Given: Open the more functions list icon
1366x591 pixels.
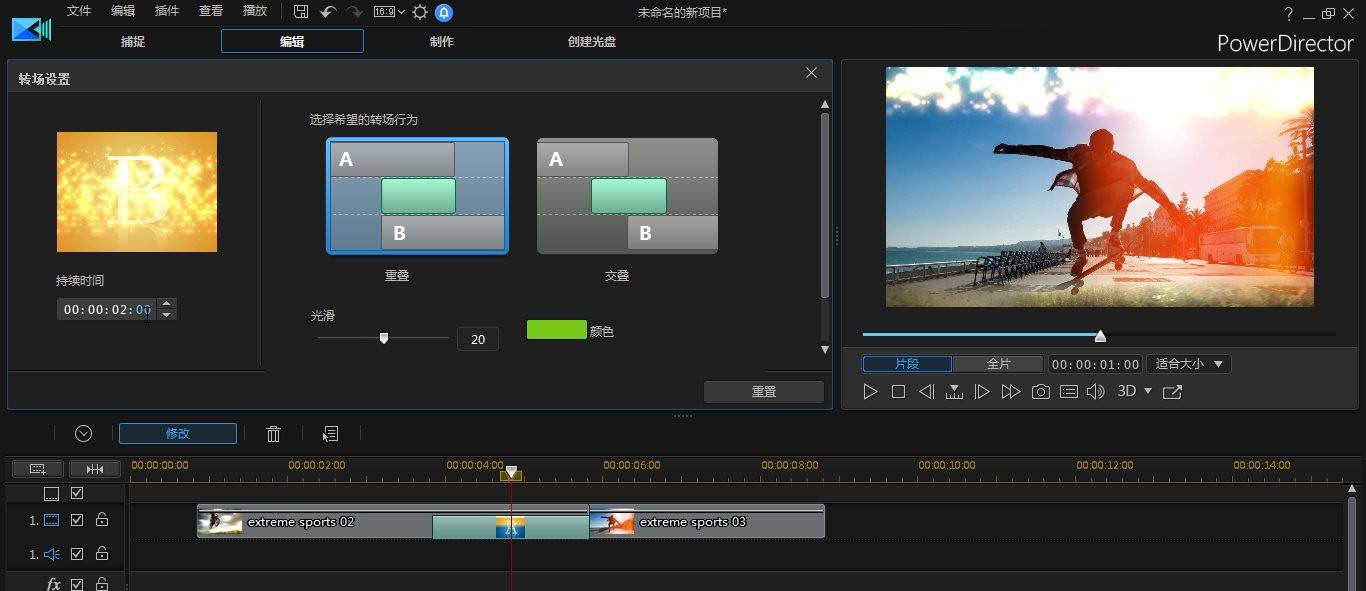Looking at the screenshot, I should point(330,433).
